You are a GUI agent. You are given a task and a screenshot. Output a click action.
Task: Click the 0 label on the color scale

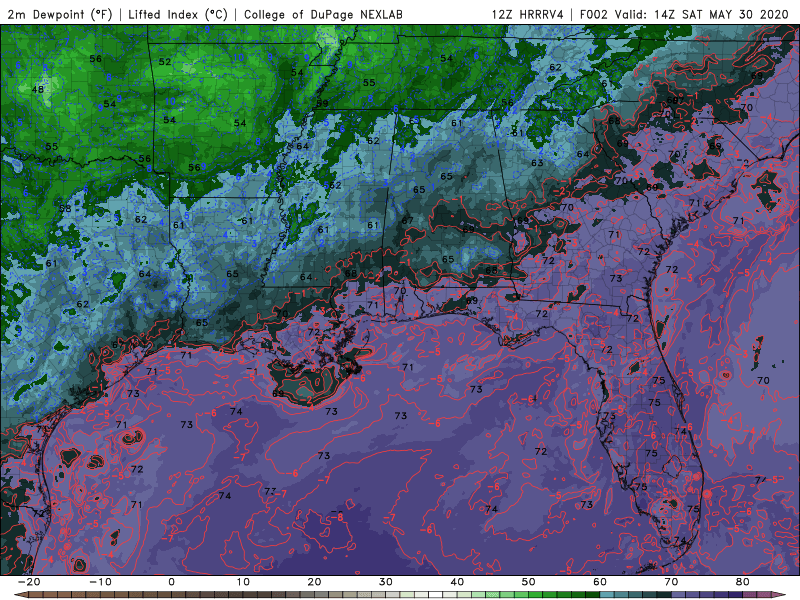coord(171,582)
